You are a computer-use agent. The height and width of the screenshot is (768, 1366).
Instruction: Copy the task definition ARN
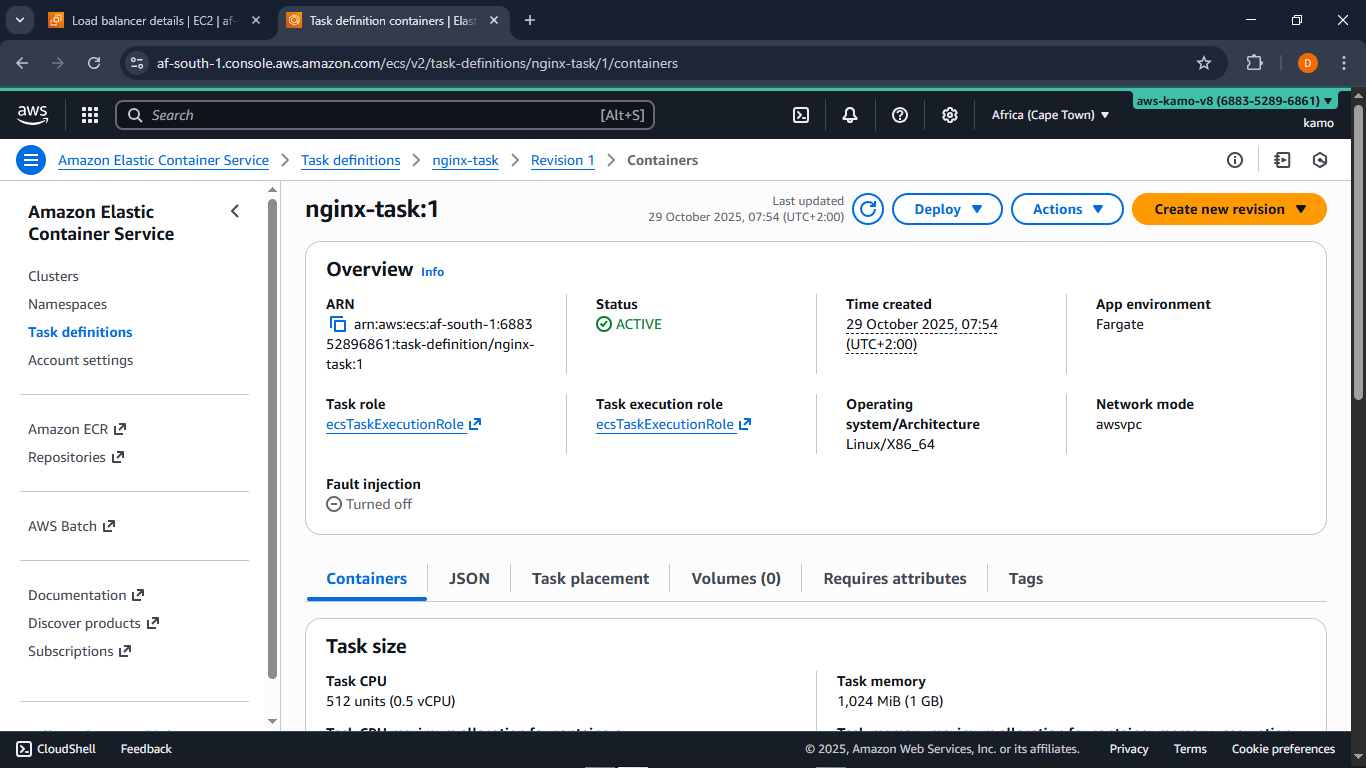[337, 323]
